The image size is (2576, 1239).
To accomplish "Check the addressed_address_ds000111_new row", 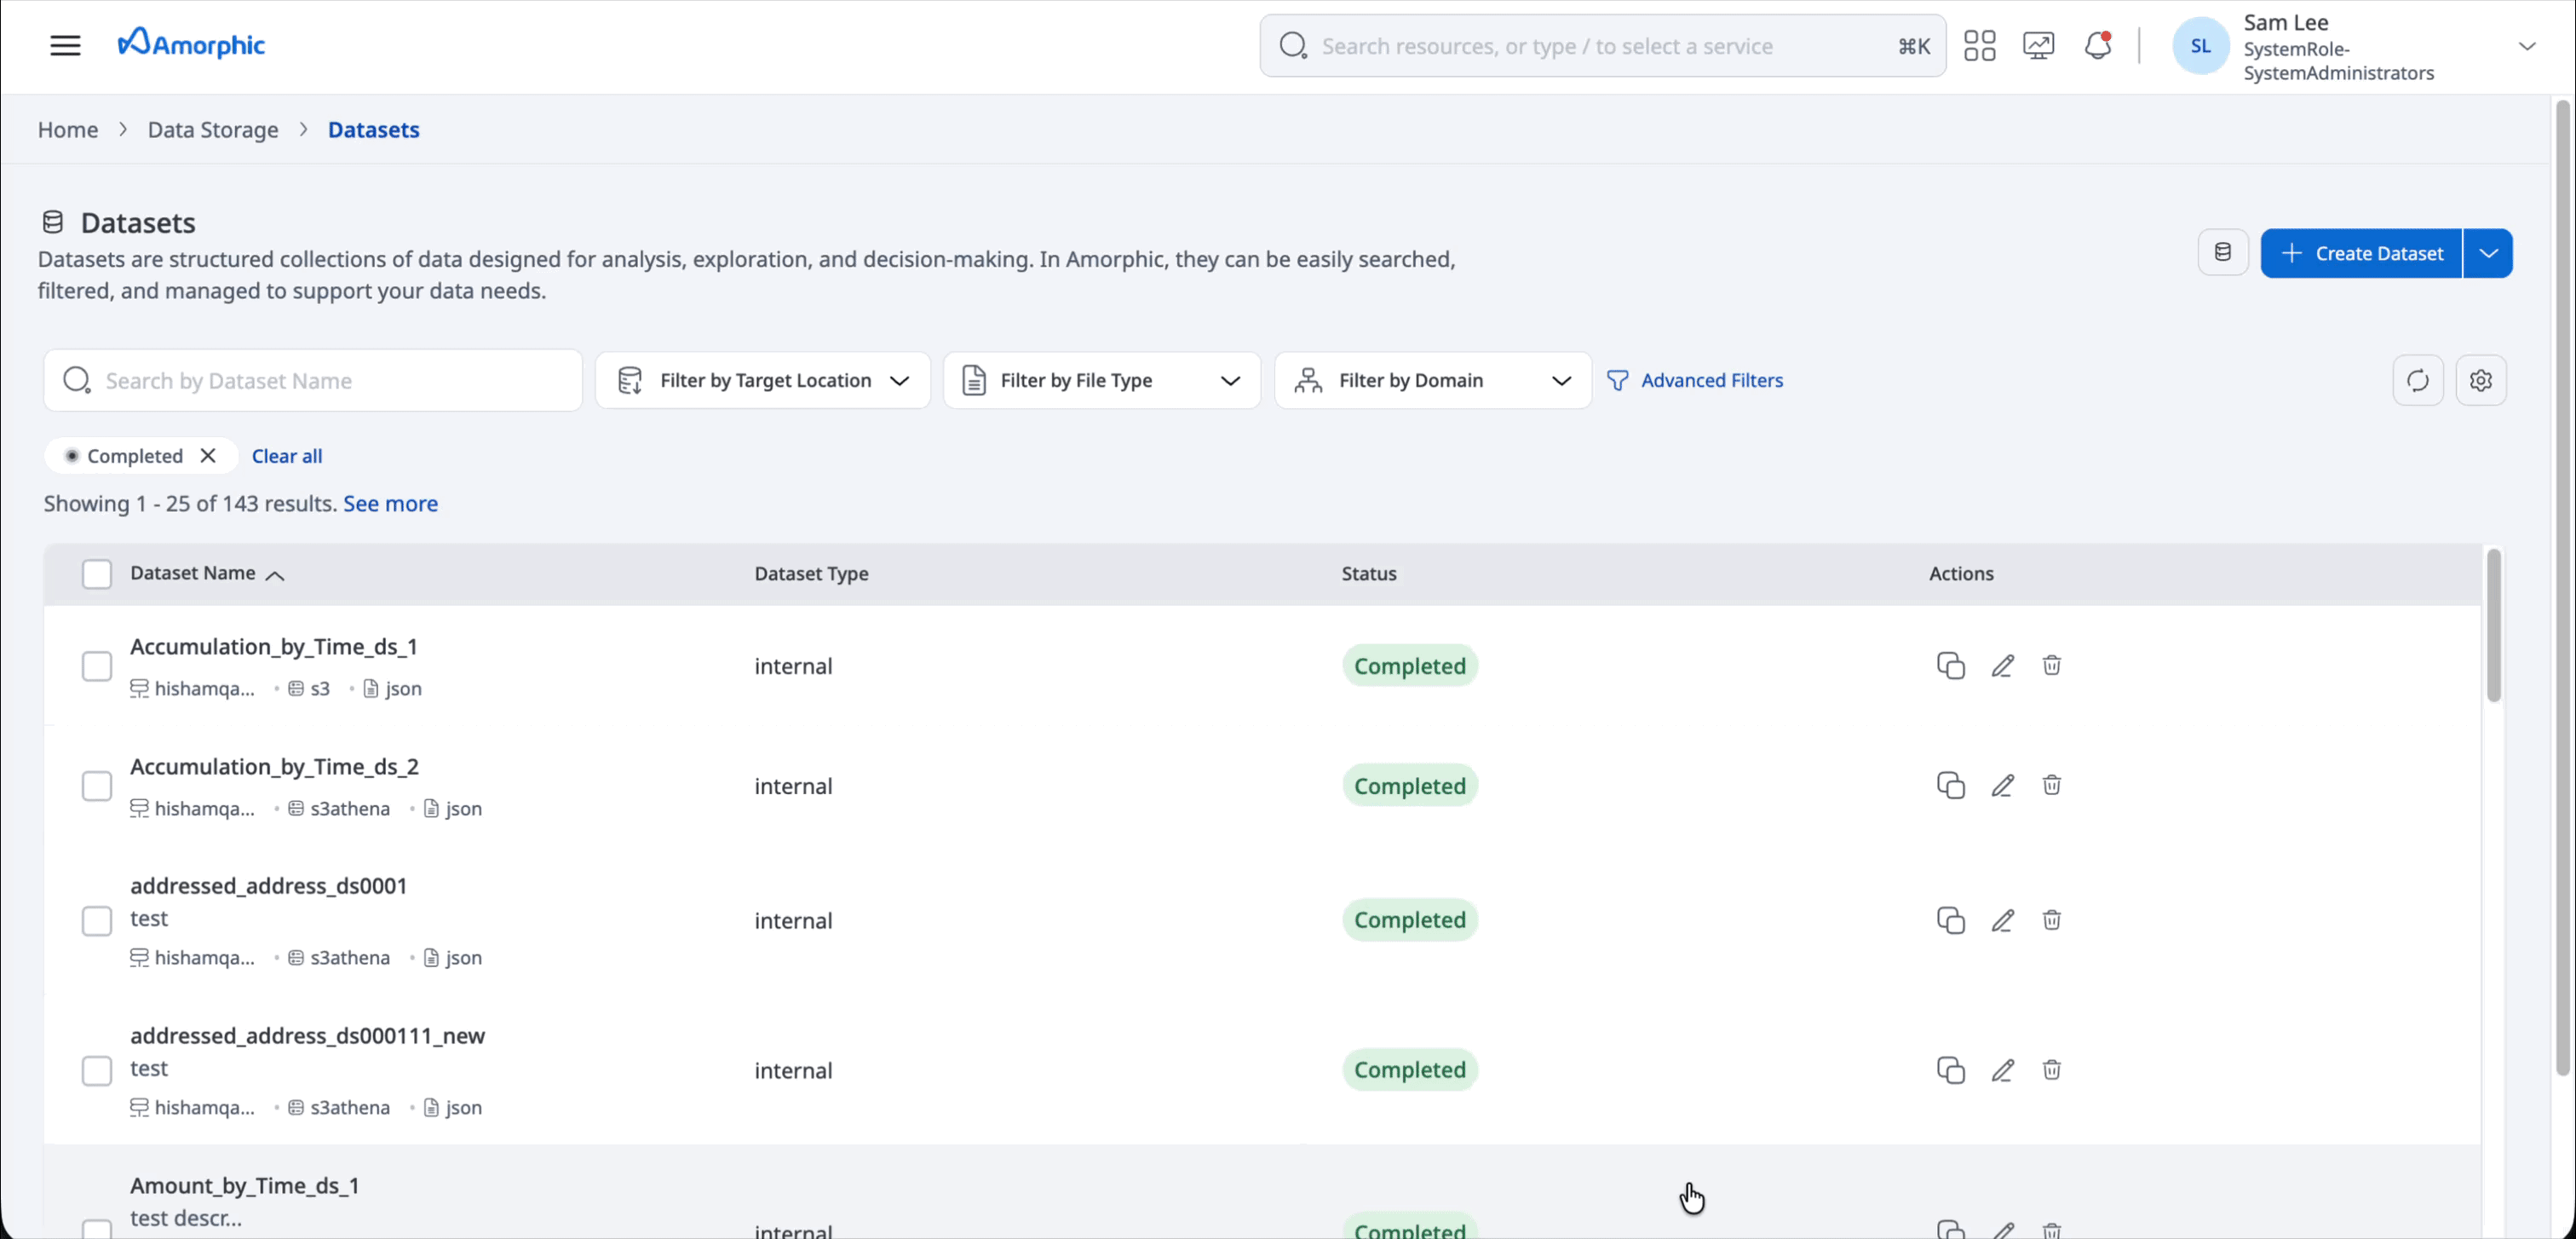I will 97,1071.
